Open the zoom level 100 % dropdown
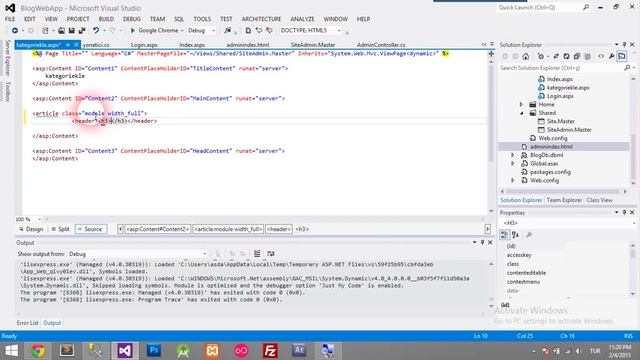The height and width of the screenshot is (360, 640). [39, 219]
